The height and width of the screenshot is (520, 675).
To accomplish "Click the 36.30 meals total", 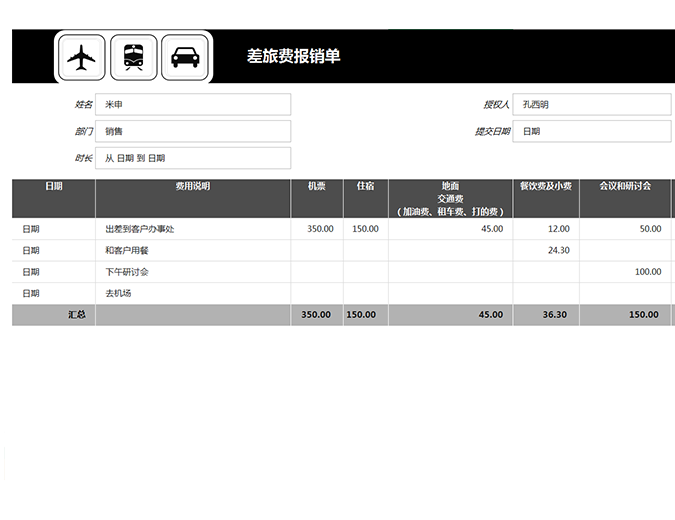I will tap(546, 315).
